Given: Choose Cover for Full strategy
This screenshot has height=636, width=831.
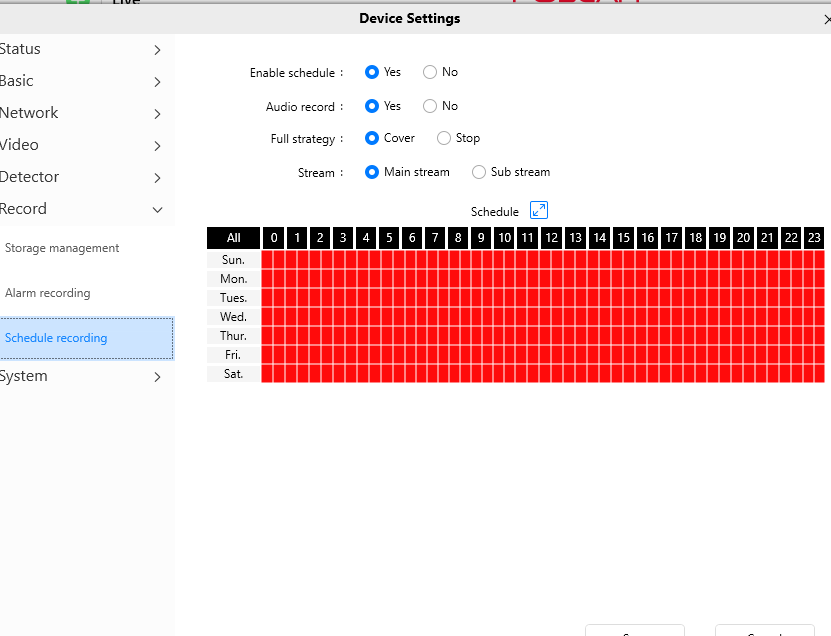Looking at the screenshot, I should click(372, 138).
